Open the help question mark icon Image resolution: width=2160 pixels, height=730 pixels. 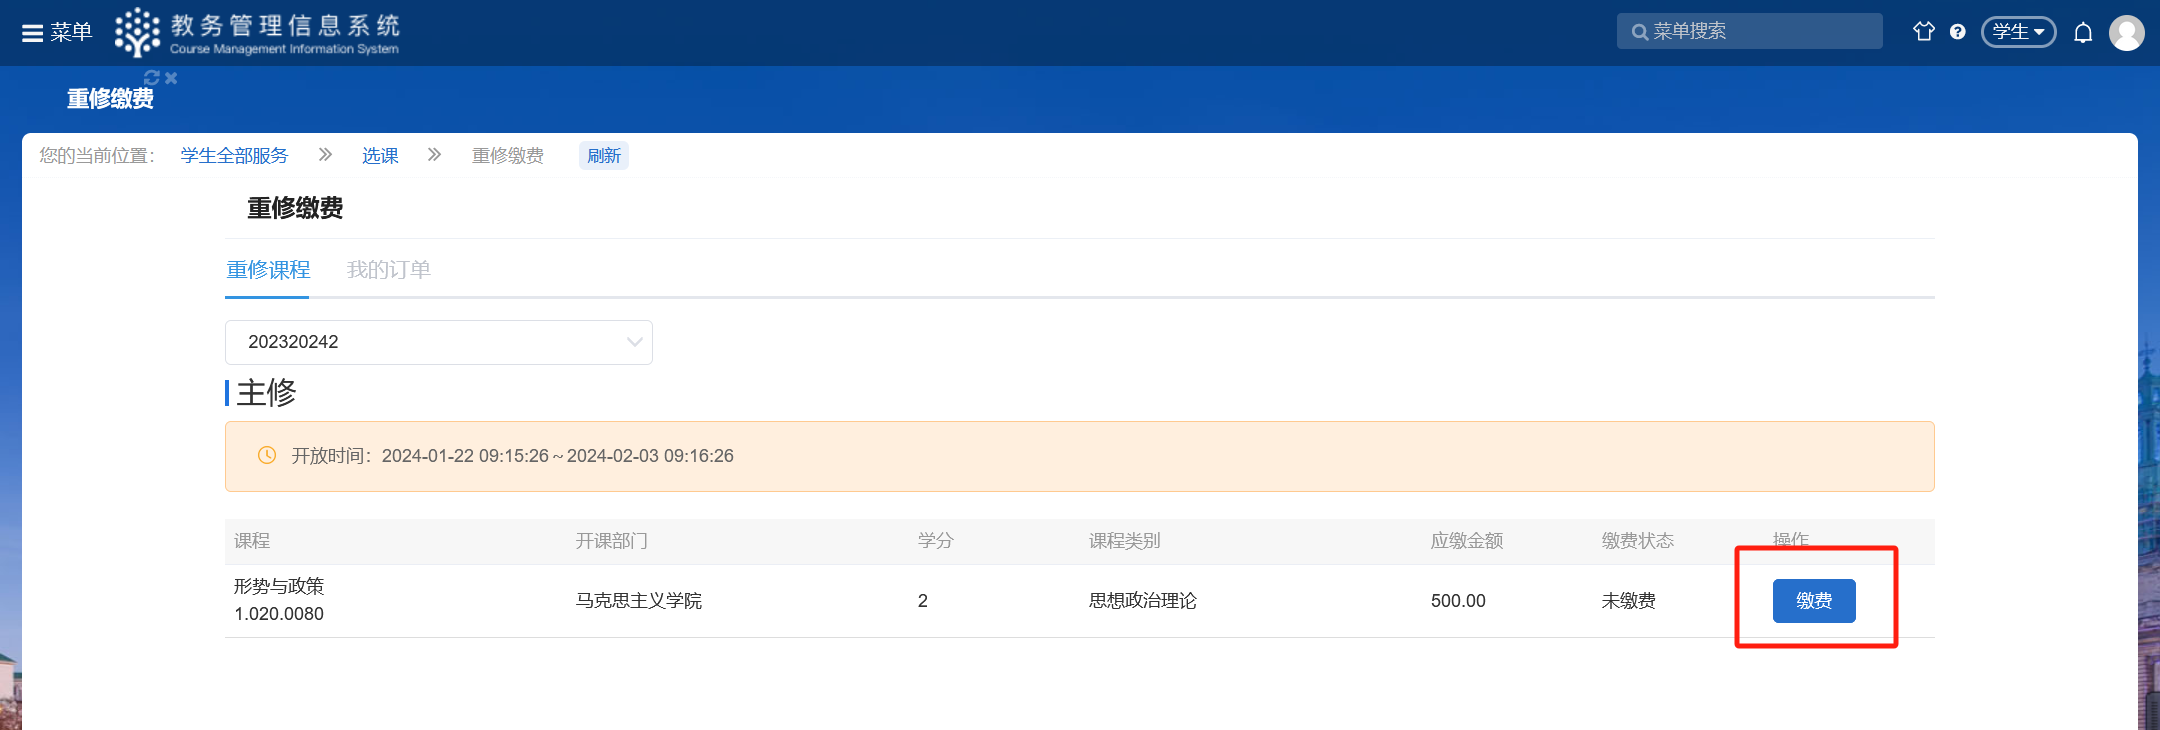(x=1958, y=32)
